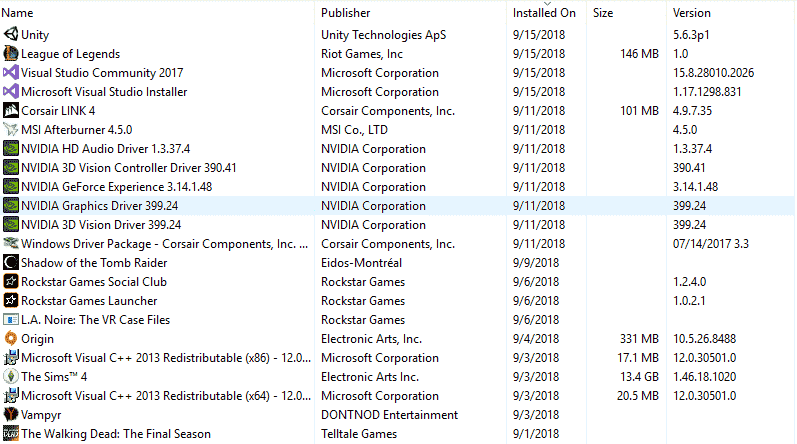Viewport: 797px width, 444px height.
Task: Select the "Corsair LINK 4" name
Action: coord(58,111)
